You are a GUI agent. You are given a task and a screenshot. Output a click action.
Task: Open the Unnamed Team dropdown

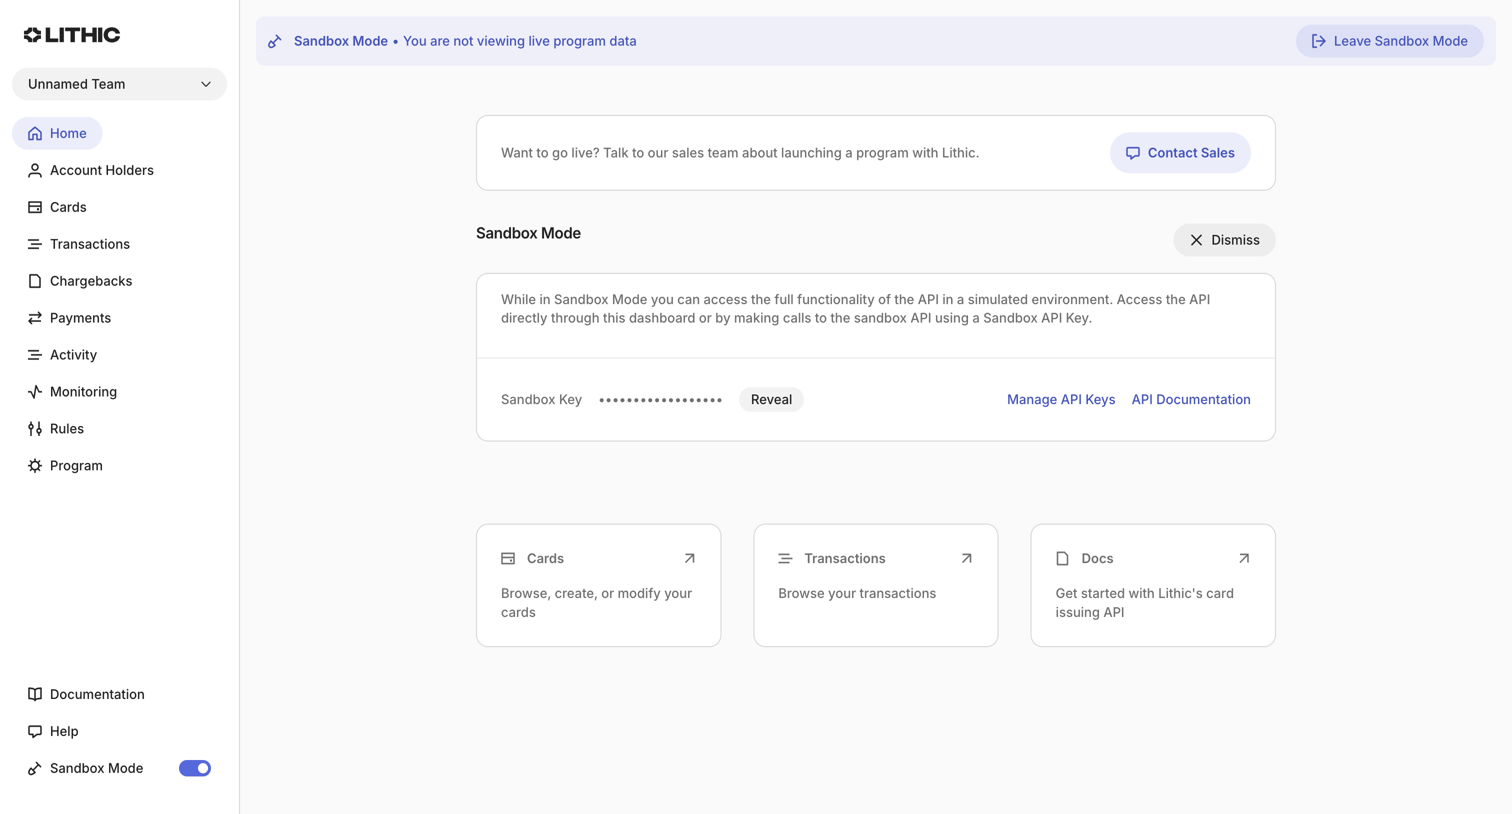pyautogui.click(x=119, y=84)
